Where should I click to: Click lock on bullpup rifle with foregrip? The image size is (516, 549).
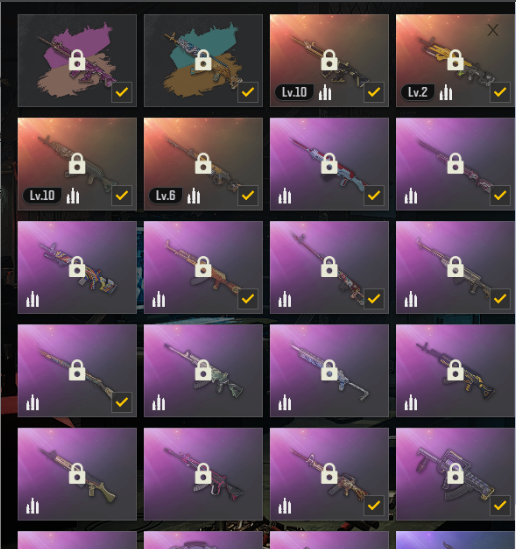[455, 473]
